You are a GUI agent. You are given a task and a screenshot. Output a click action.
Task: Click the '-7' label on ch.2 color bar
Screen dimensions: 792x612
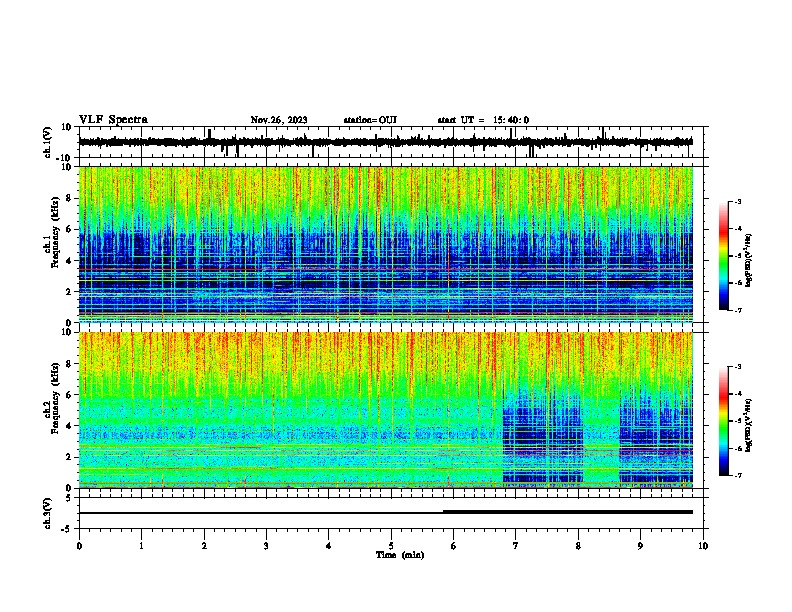tap(738, 476)
